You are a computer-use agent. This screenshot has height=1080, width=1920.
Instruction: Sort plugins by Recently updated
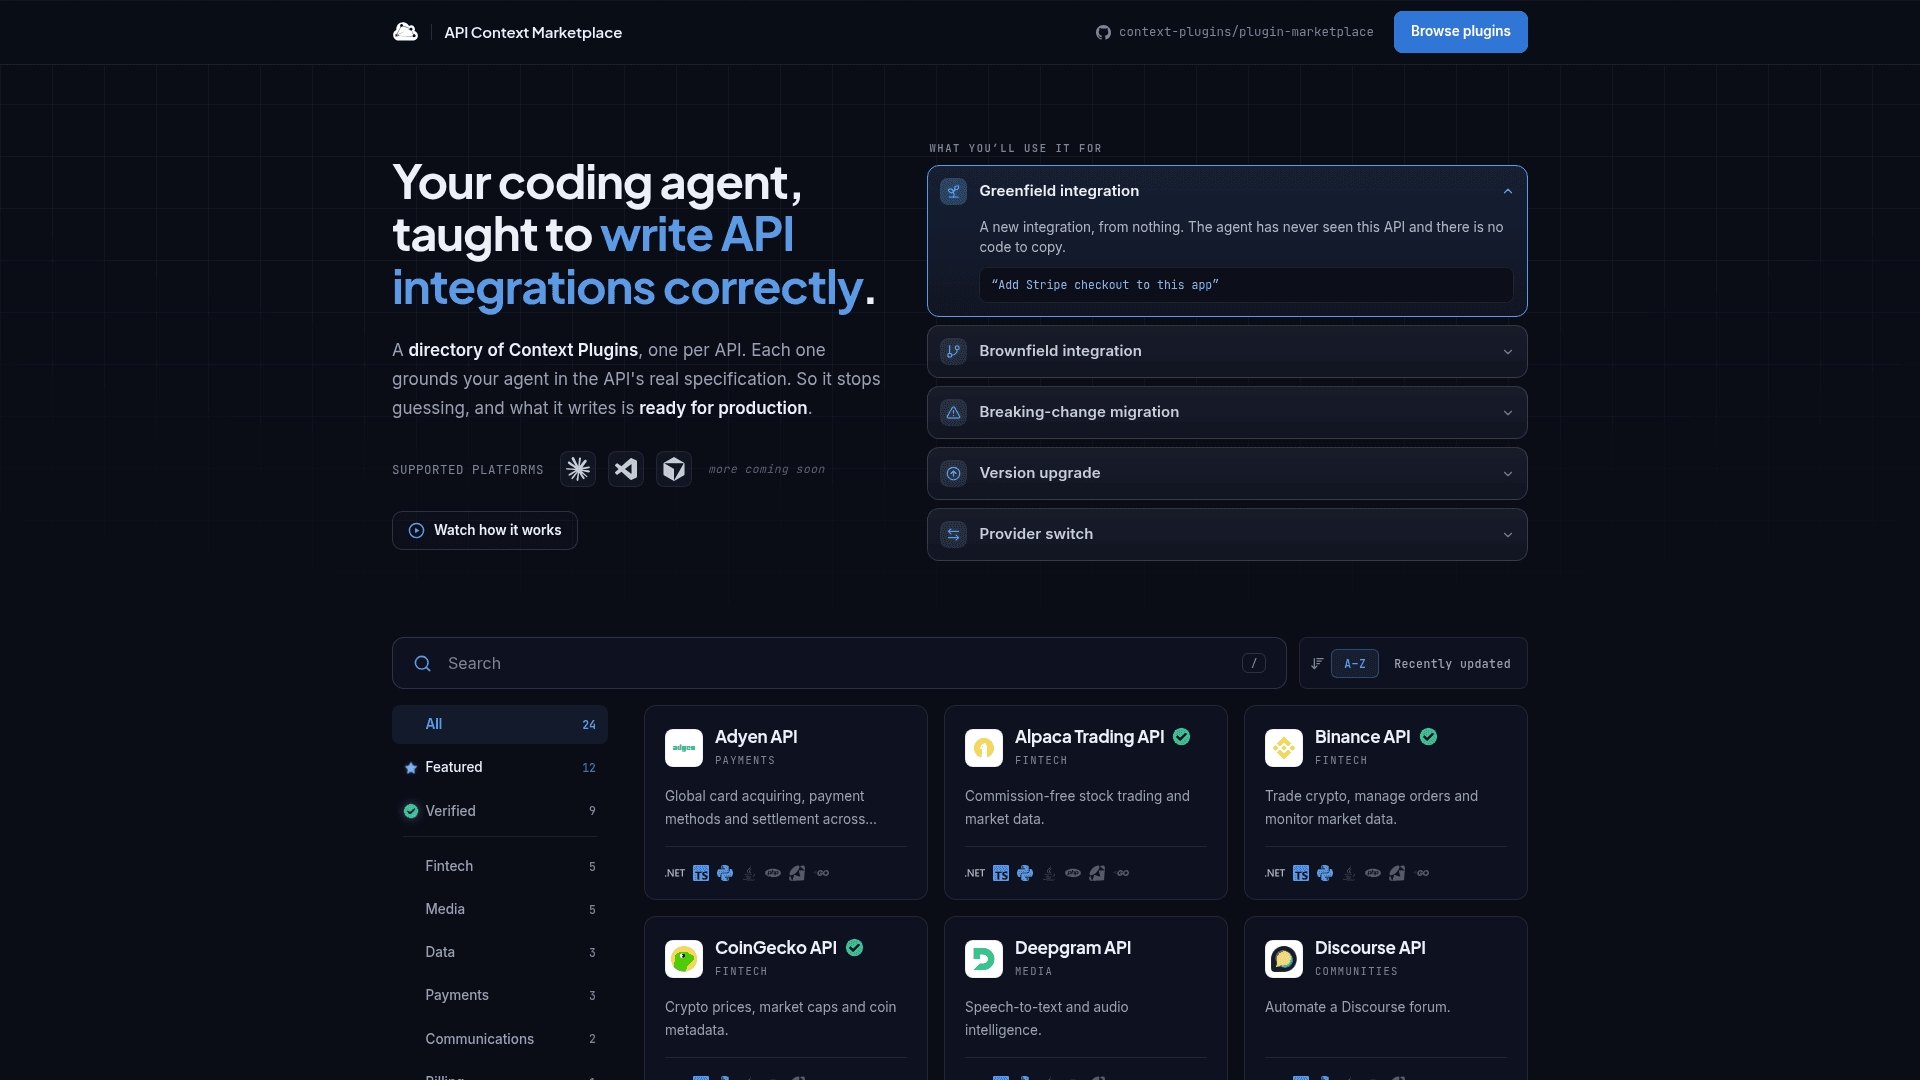pyautogui.click(x=1452, y=663)
